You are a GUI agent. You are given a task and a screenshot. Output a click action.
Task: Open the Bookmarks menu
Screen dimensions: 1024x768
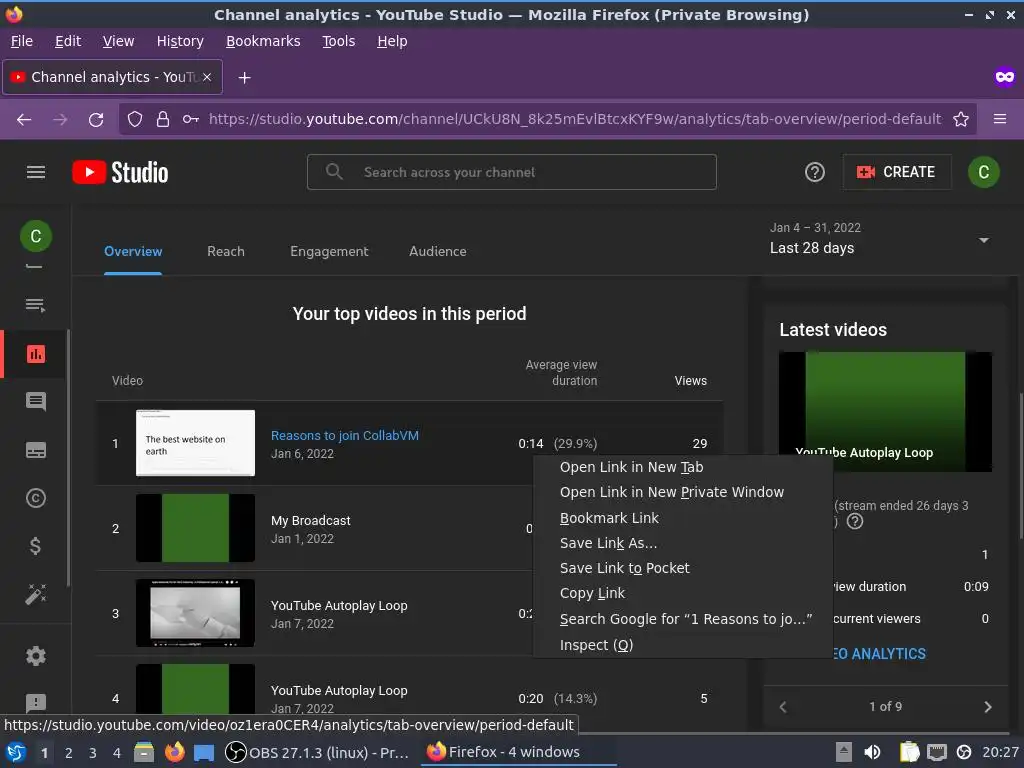pyautogui.click(x=263, y=41)
